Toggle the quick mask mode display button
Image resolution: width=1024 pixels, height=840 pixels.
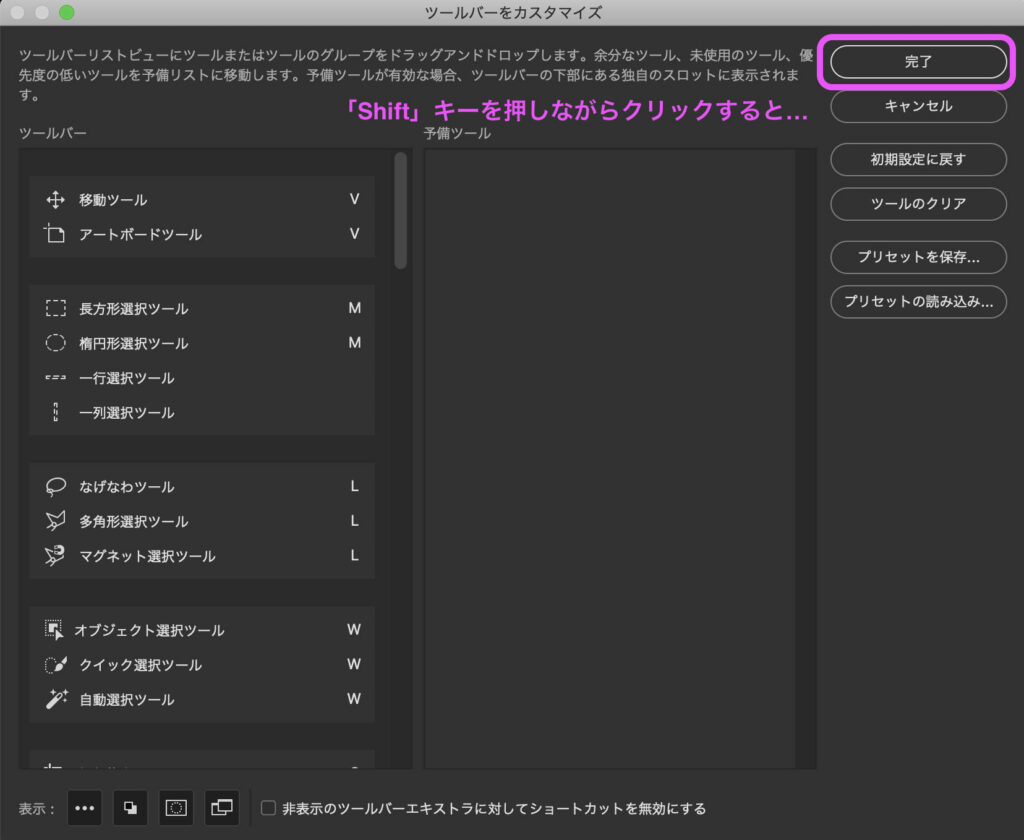[176, 808]
